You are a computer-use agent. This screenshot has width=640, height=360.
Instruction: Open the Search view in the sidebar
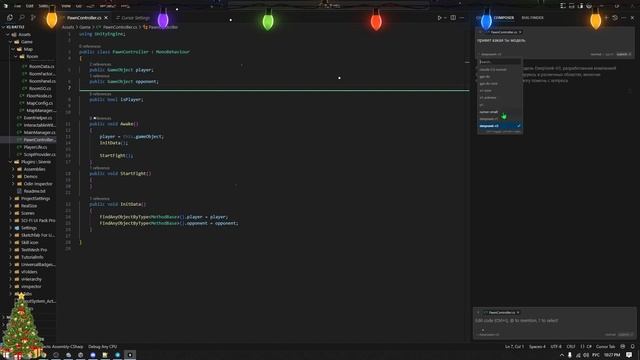(x=22, y=18)
